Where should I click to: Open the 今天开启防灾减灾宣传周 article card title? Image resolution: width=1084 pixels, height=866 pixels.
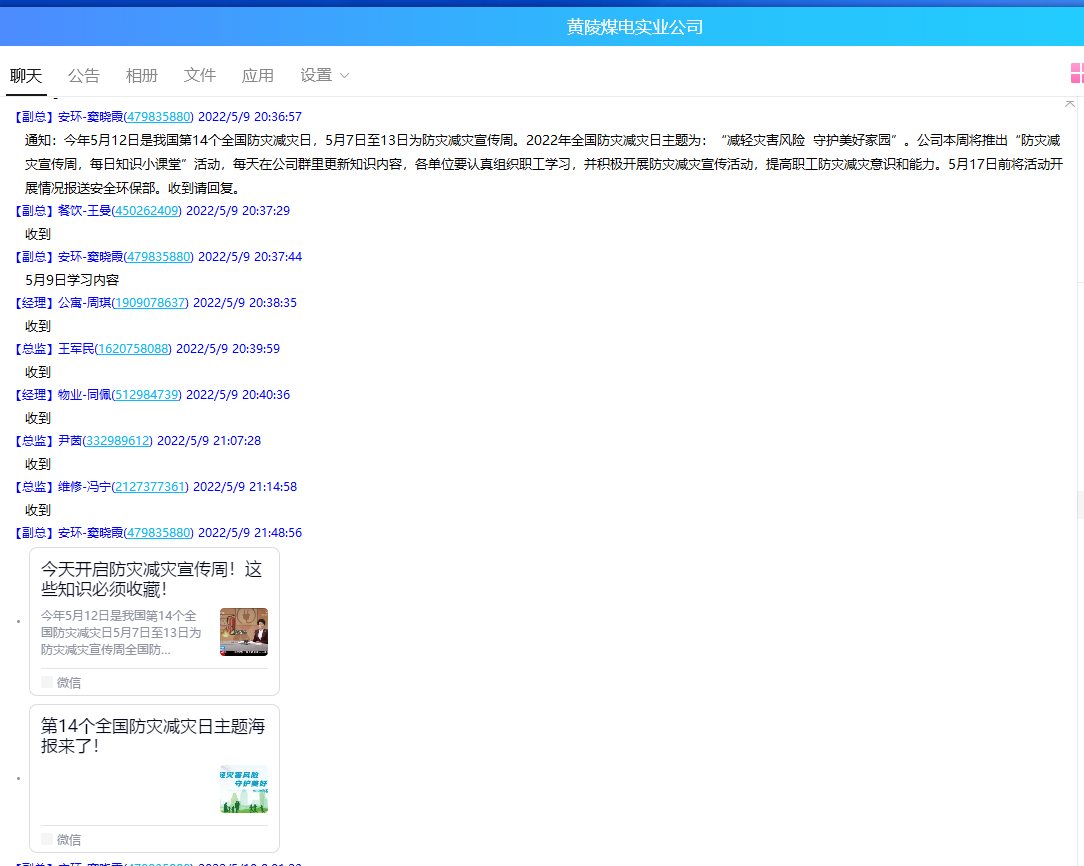click(x=151, y=579)
